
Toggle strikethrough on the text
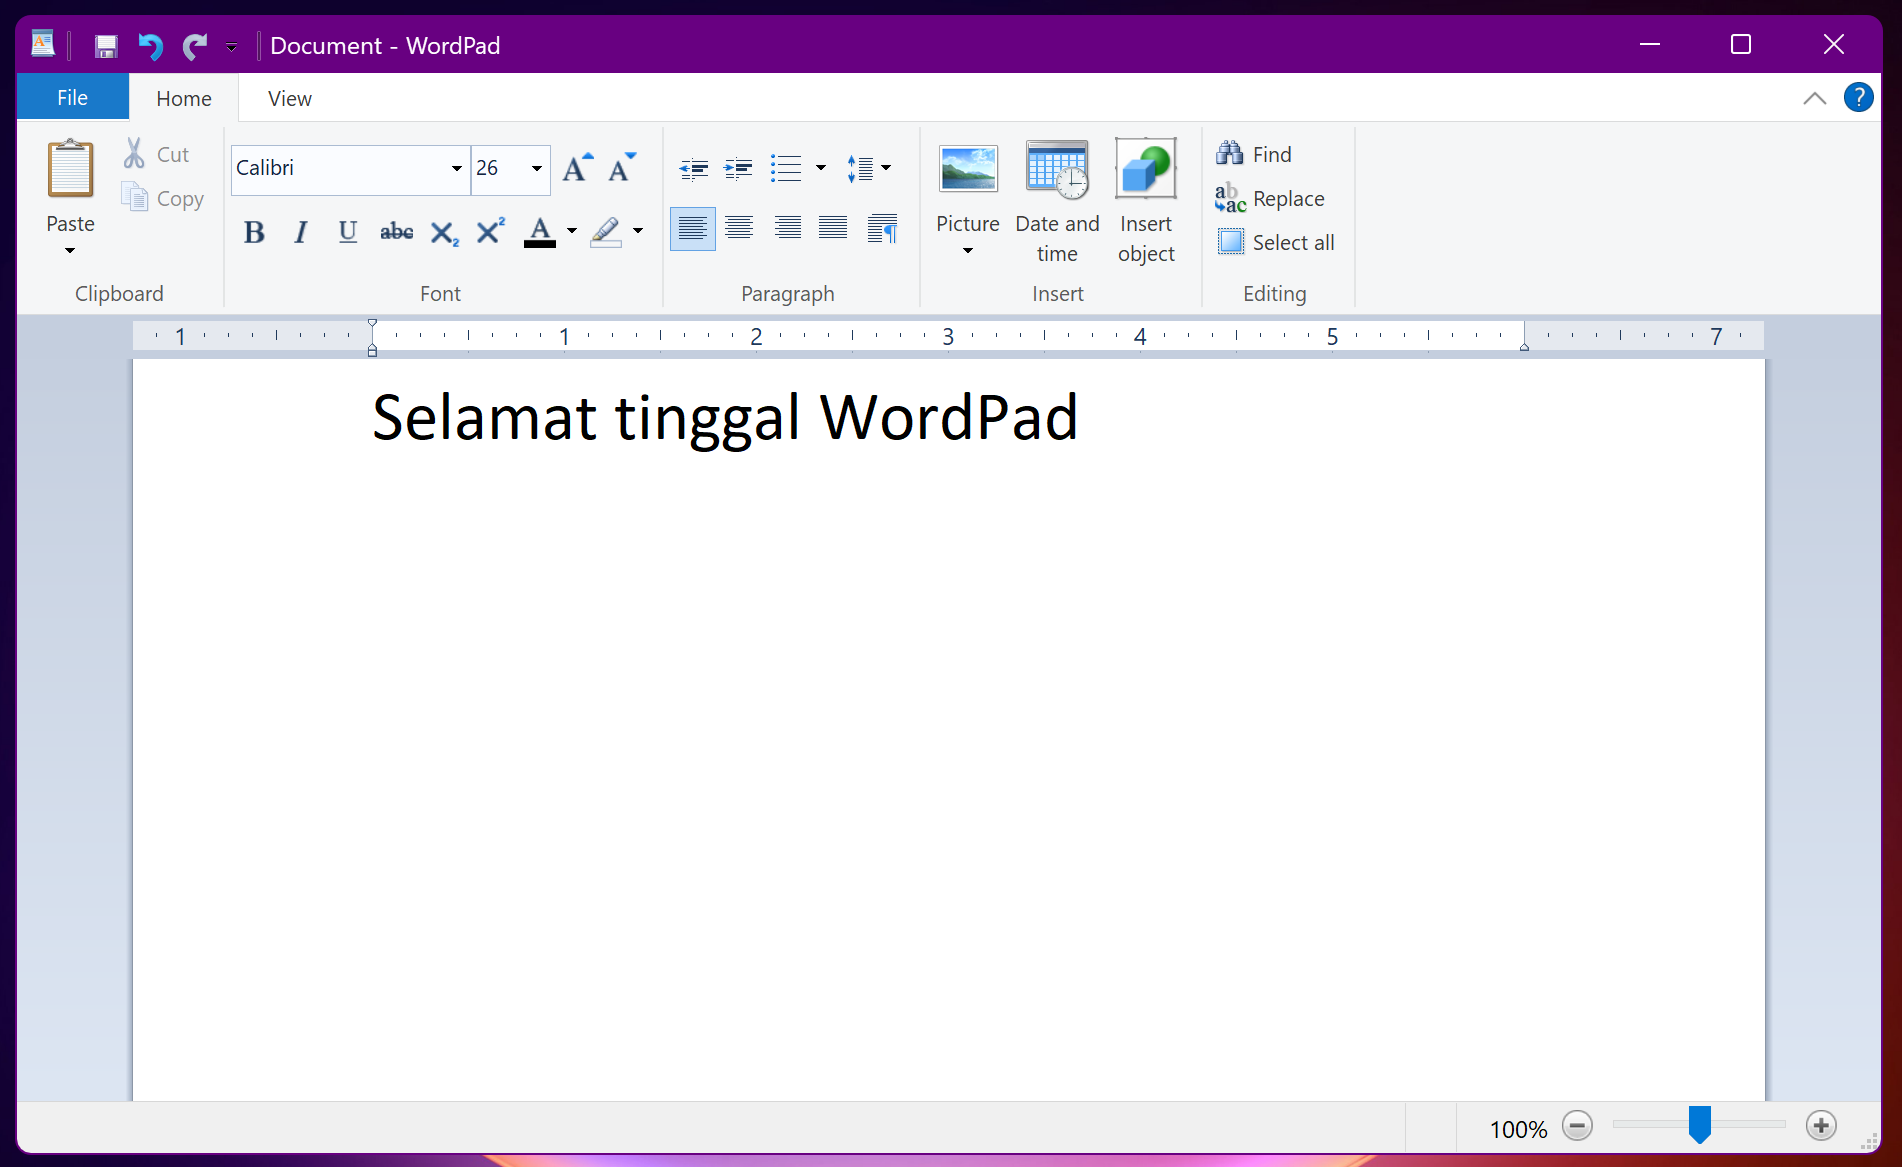coord(396,231)
